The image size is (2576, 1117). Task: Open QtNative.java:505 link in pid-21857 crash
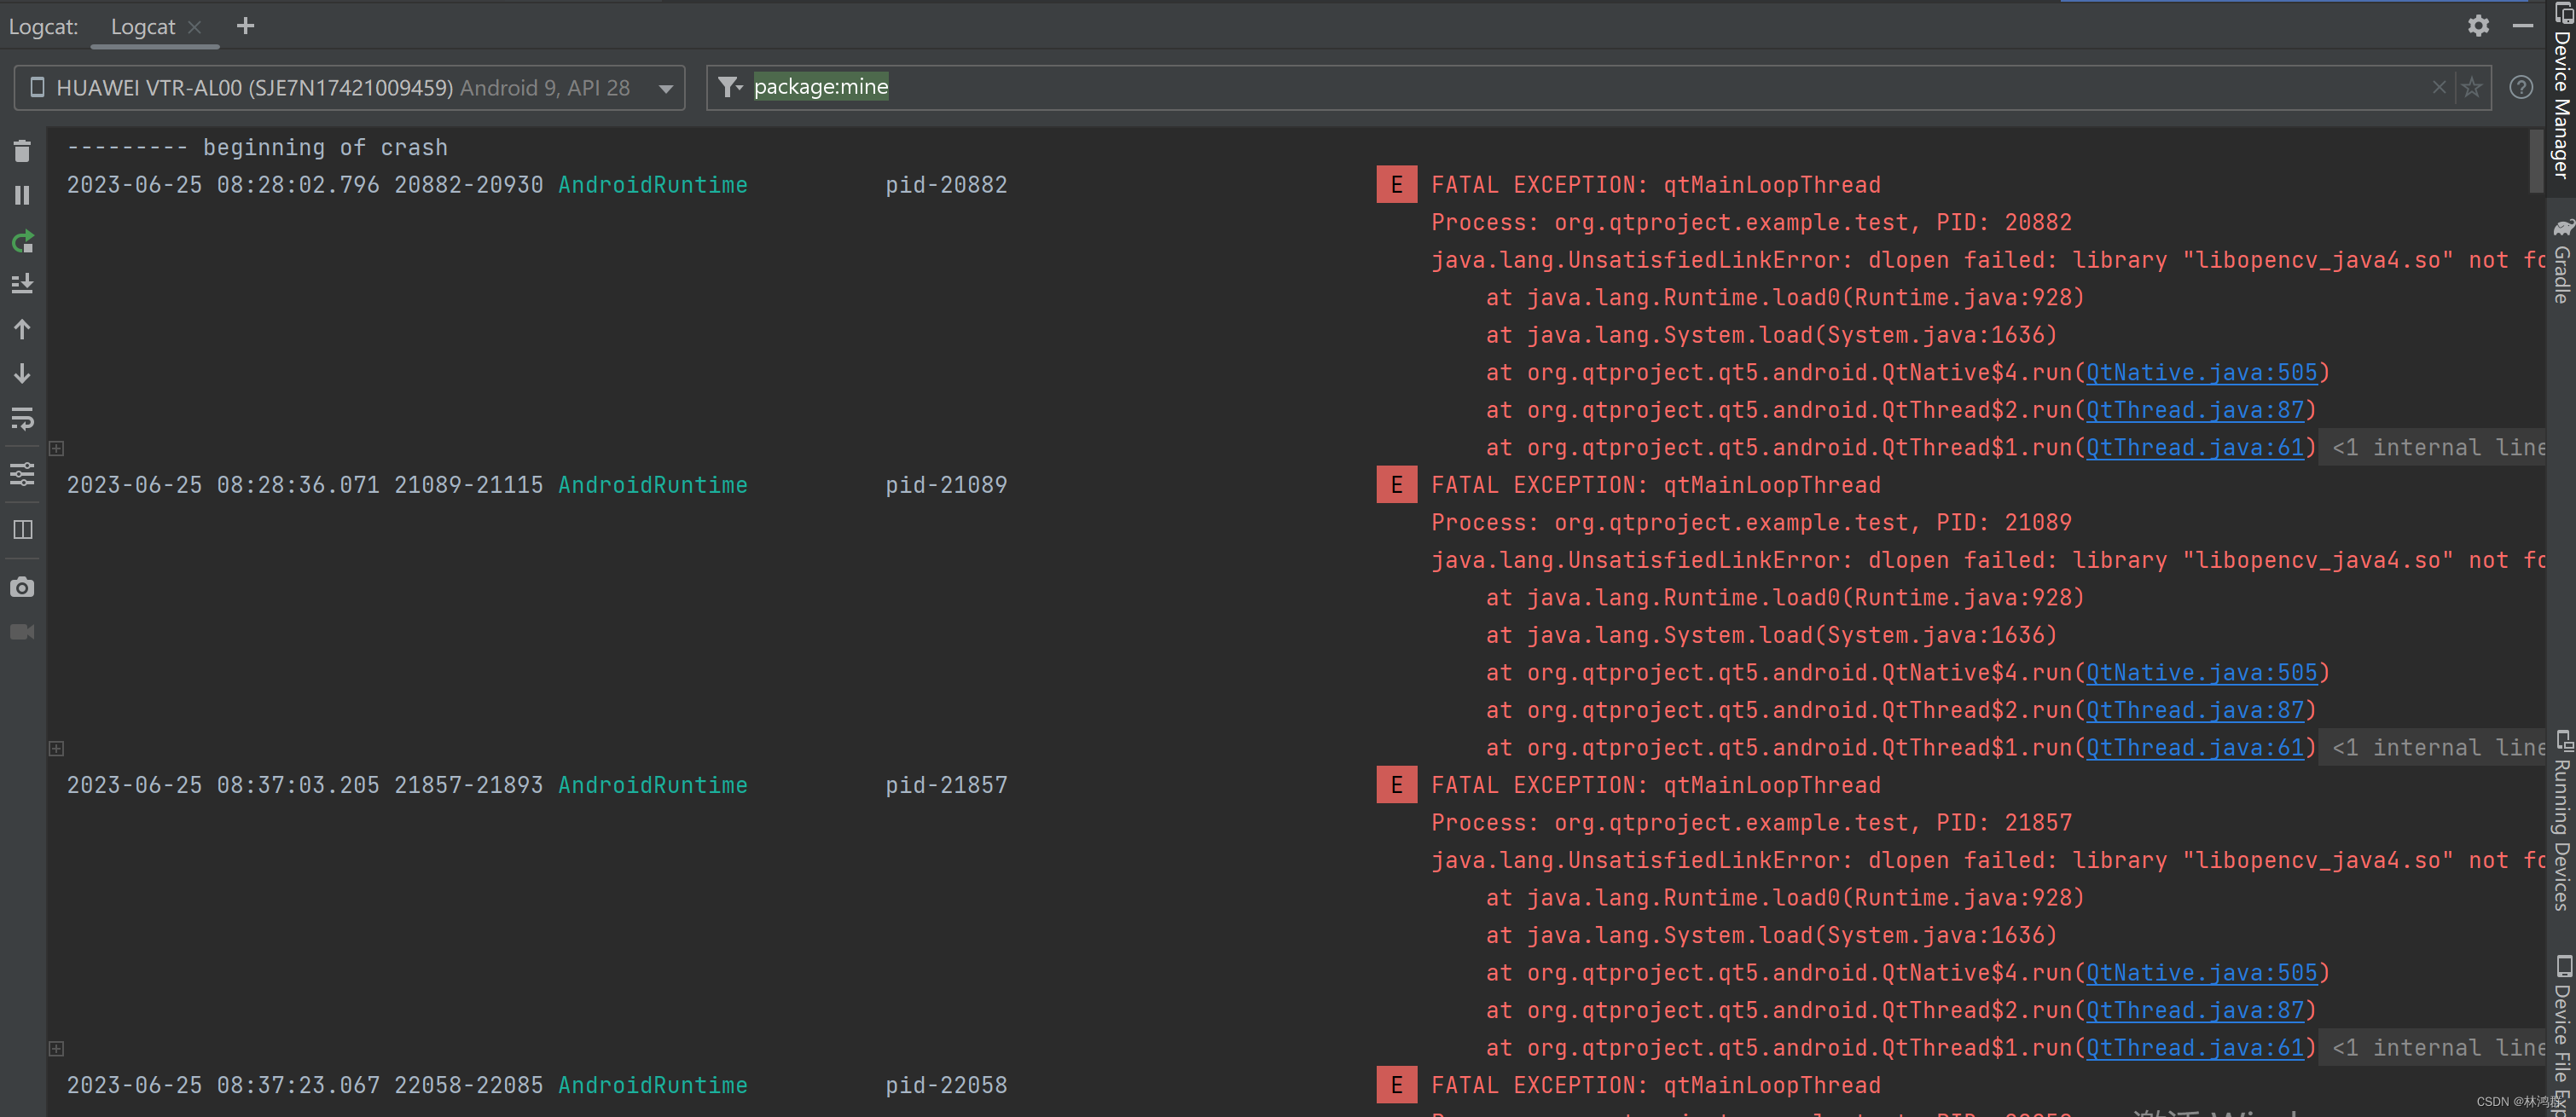coord(2201,972)
